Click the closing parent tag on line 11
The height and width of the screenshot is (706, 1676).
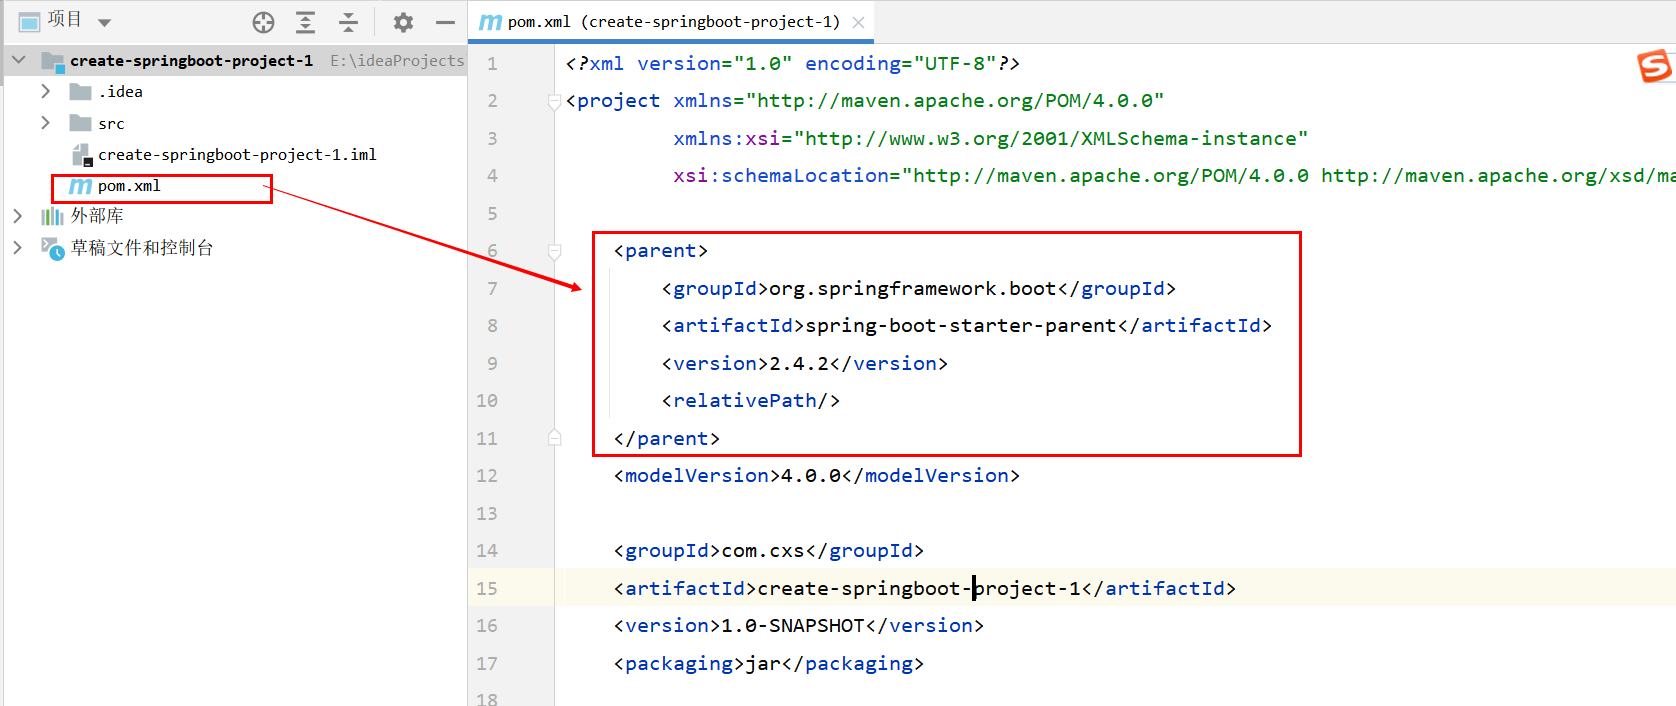coord(667,439)
